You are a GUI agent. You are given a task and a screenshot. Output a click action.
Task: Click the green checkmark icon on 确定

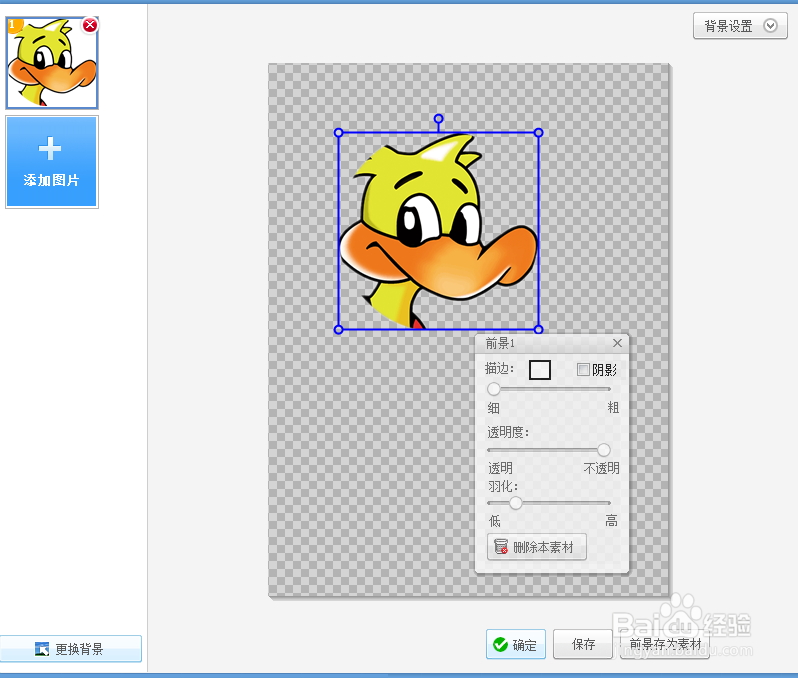pos(501,644)
